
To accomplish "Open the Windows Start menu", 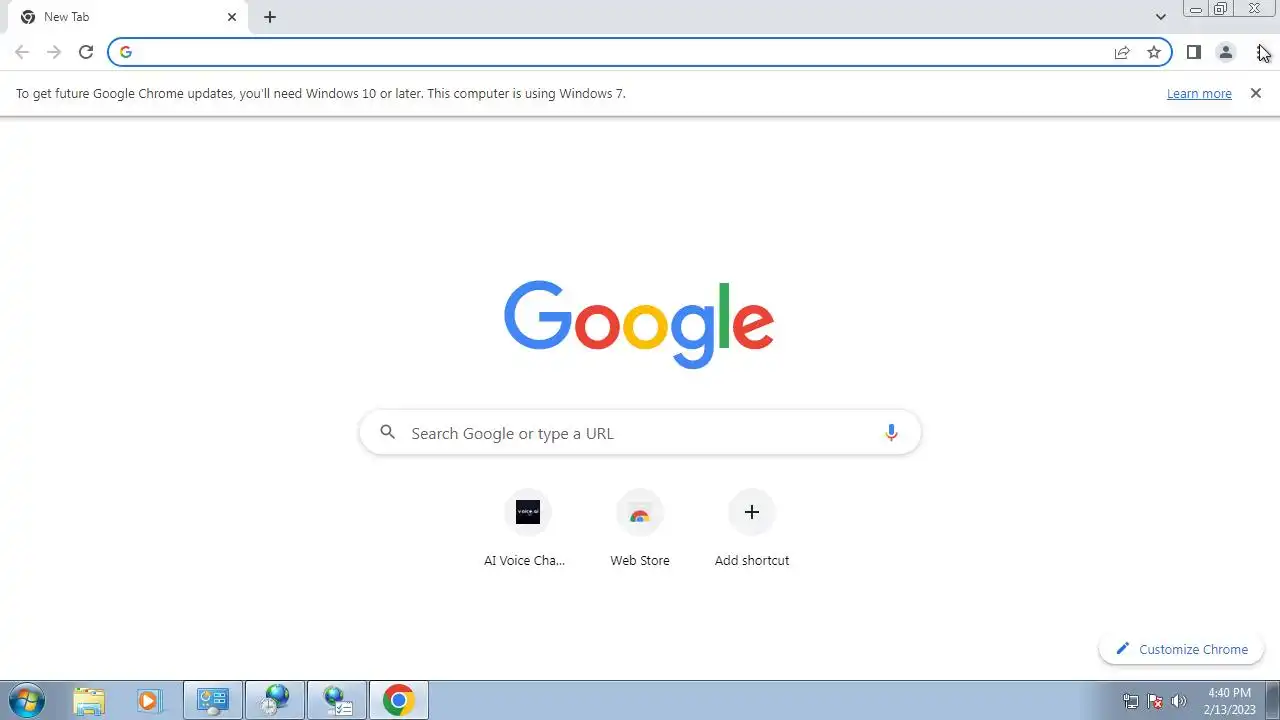I will [x=26, y=700].
